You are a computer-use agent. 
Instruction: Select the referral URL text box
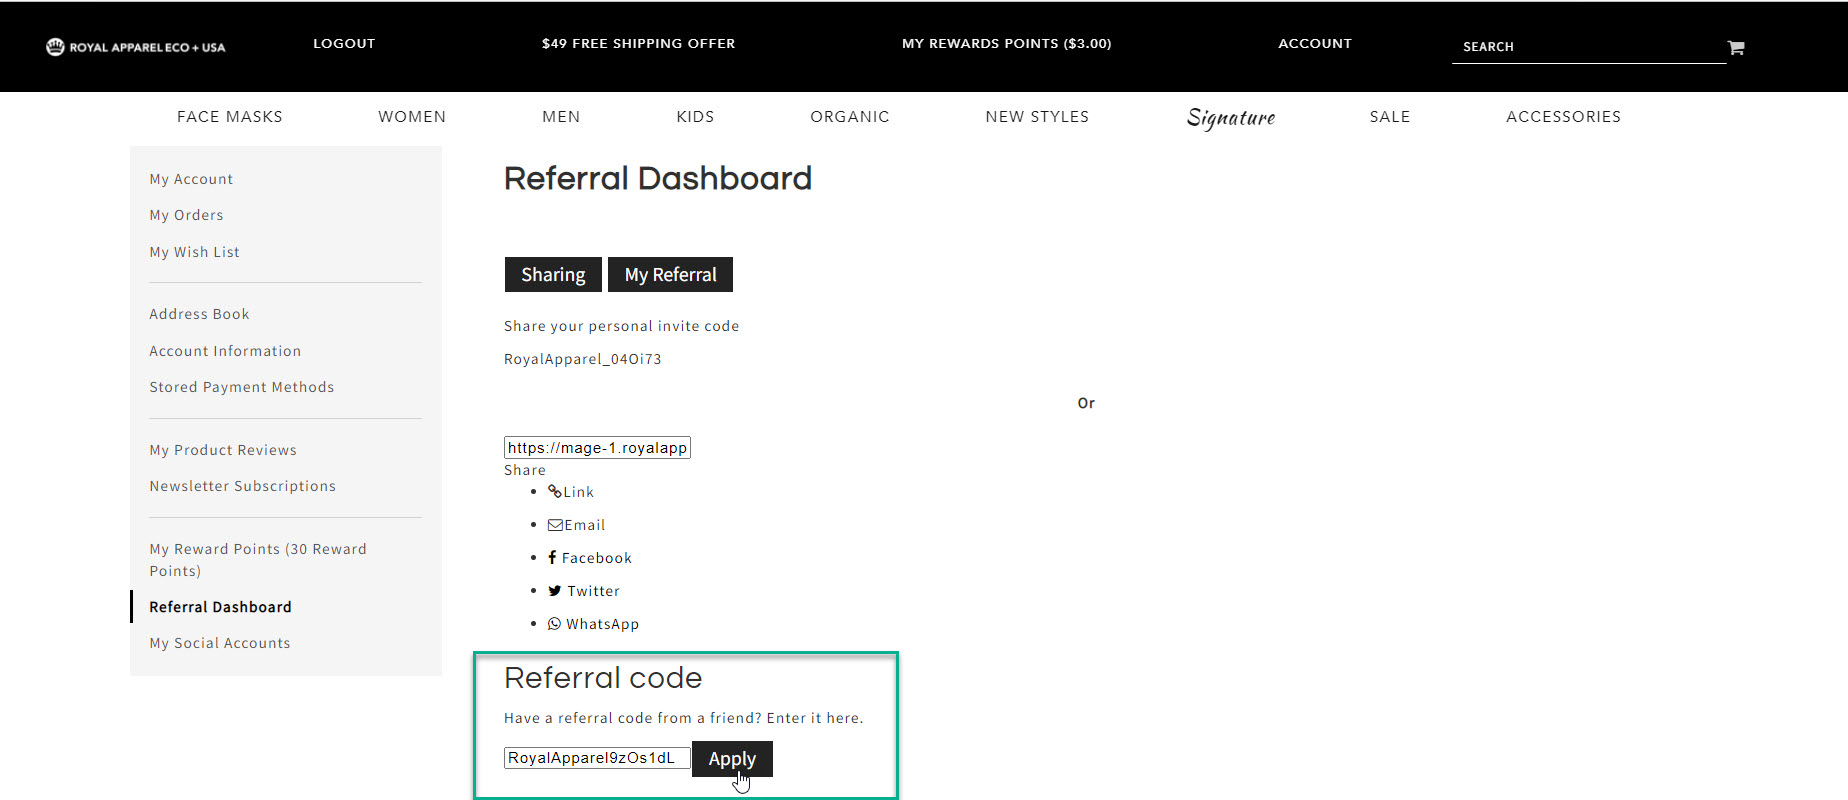[x=597, y=448]
